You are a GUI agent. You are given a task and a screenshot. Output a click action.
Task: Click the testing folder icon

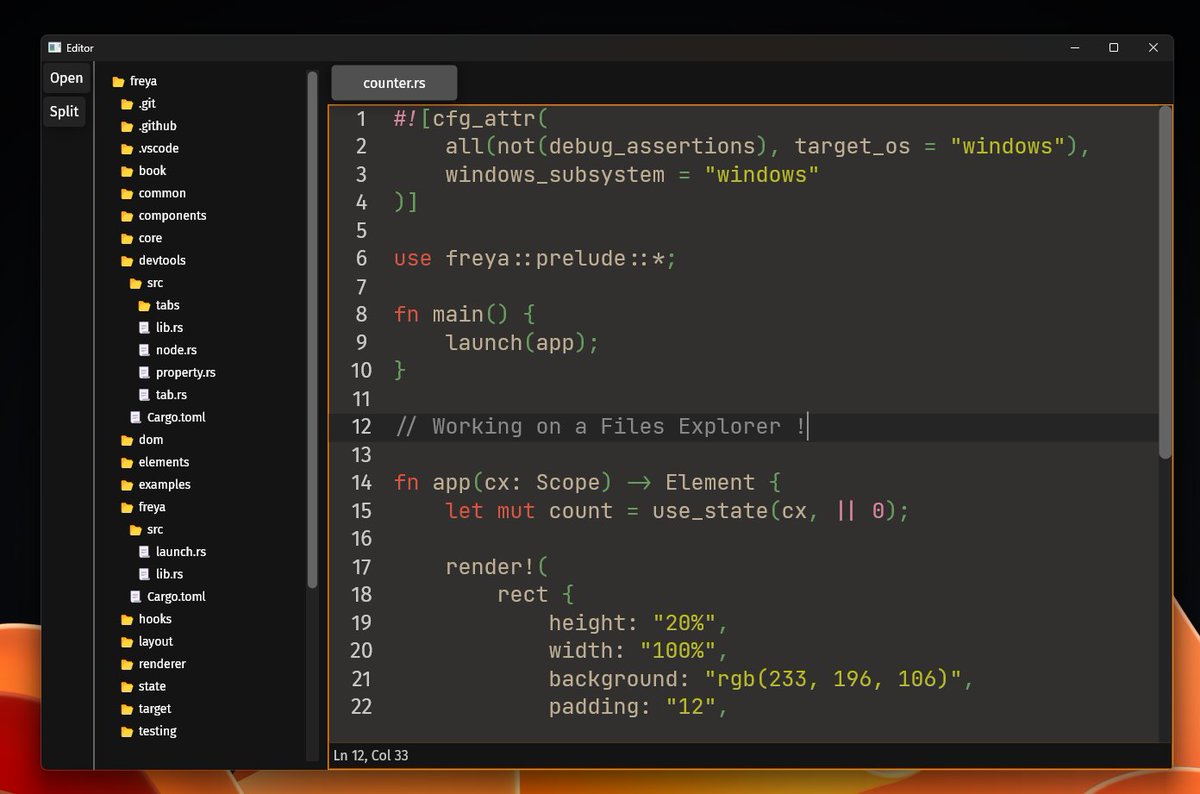[x=127, y=732]
